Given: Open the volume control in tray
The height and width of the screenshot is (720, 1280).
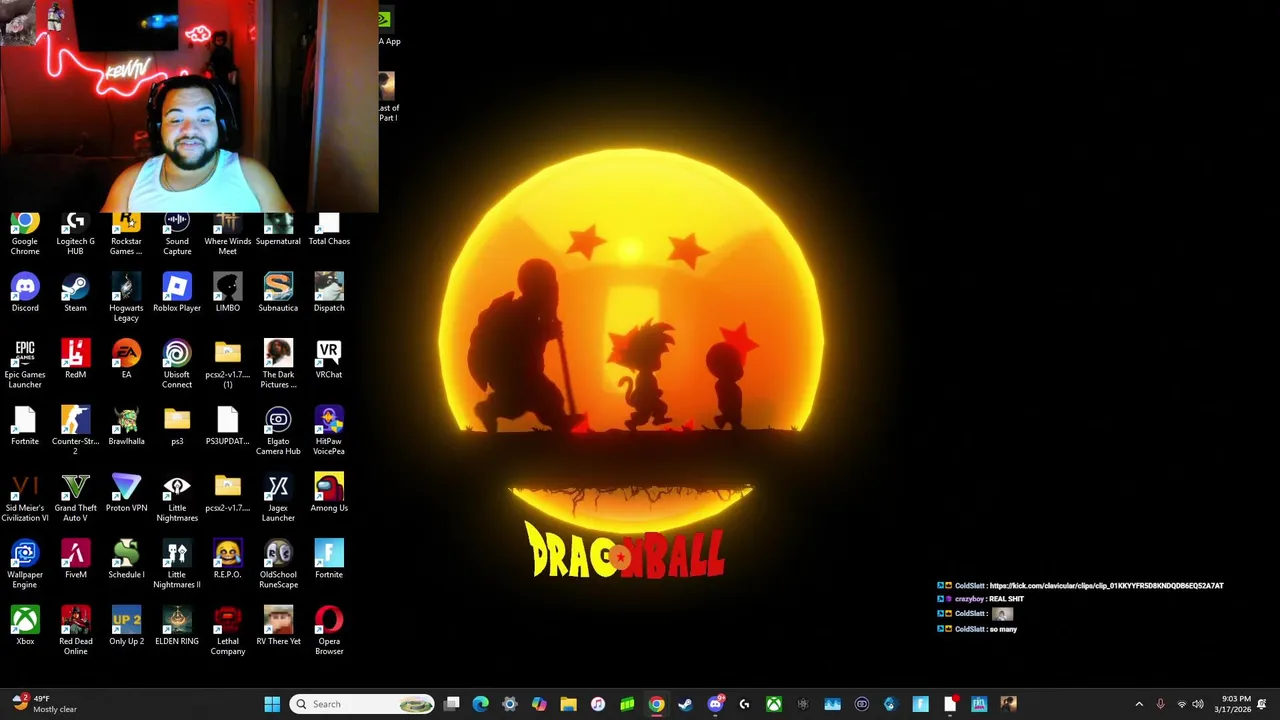Looking at the screenshot, I should point(1198,704).
